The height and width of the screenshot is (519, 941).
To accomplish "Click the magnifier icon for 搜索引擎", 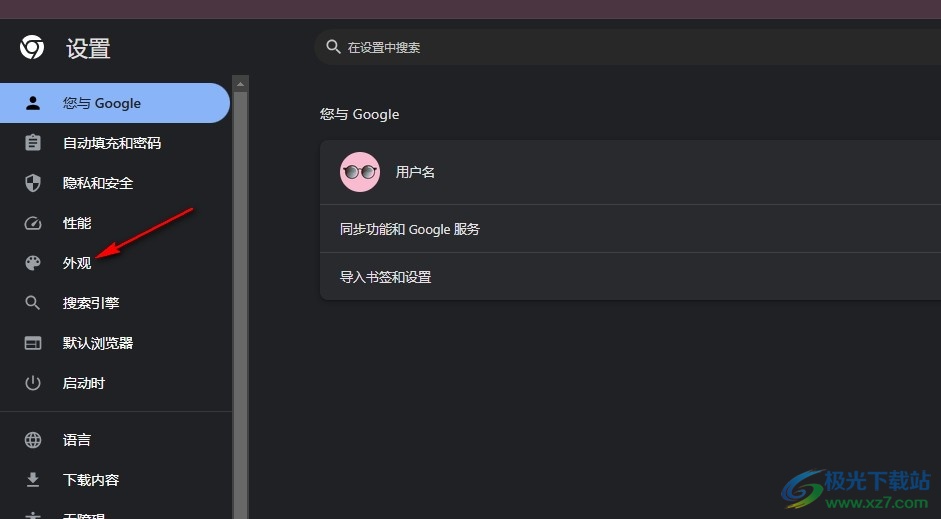I will coord(33,303).
